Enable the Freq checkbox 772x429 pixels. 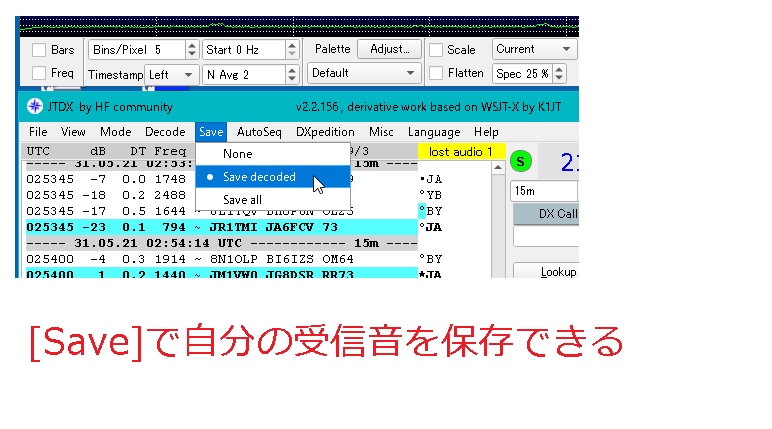click(38, 73)
